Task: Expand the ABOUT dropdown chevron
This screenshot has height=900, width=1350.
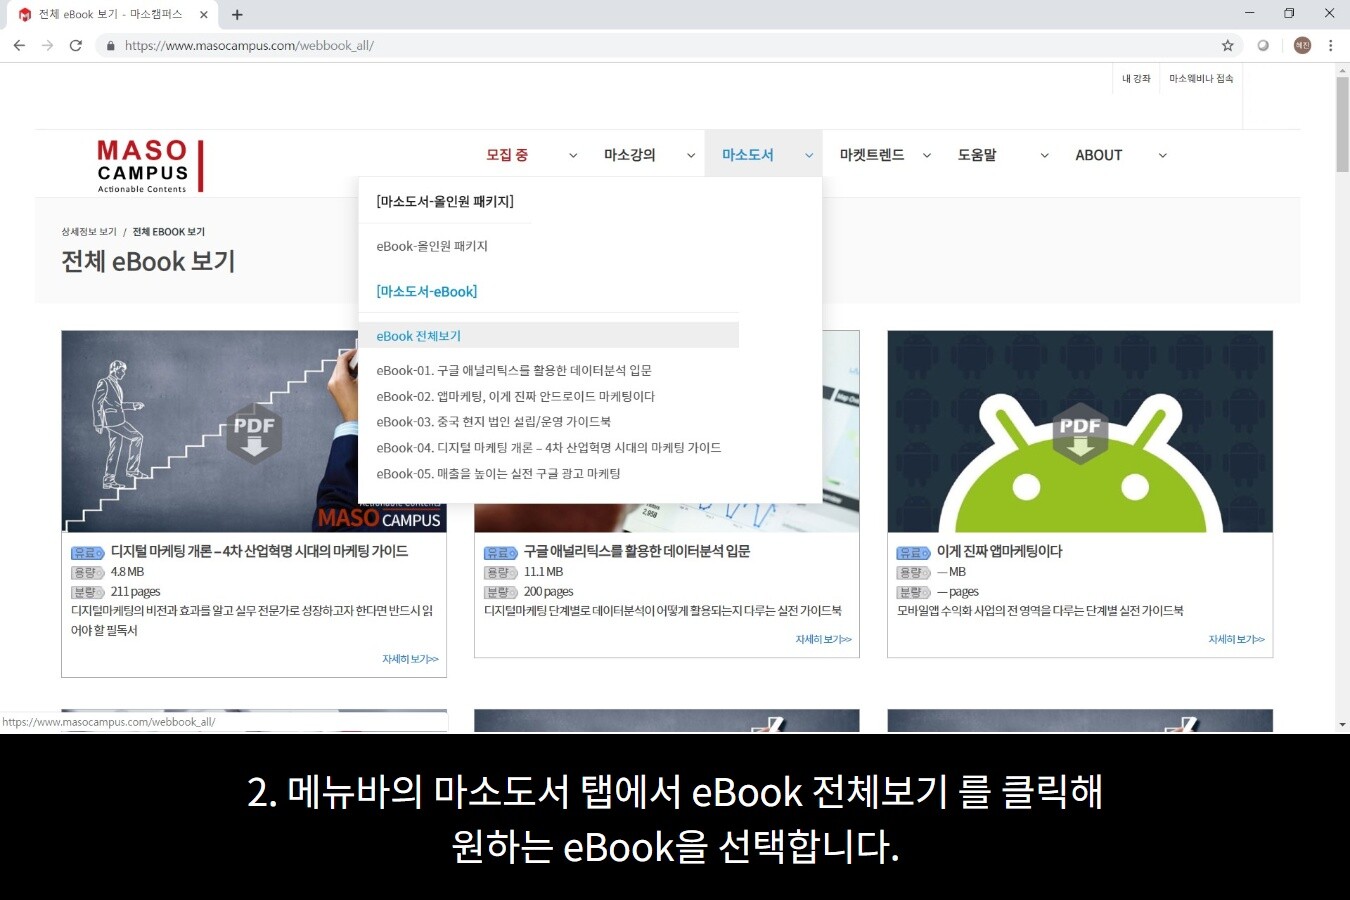Action: (1162, 155)
